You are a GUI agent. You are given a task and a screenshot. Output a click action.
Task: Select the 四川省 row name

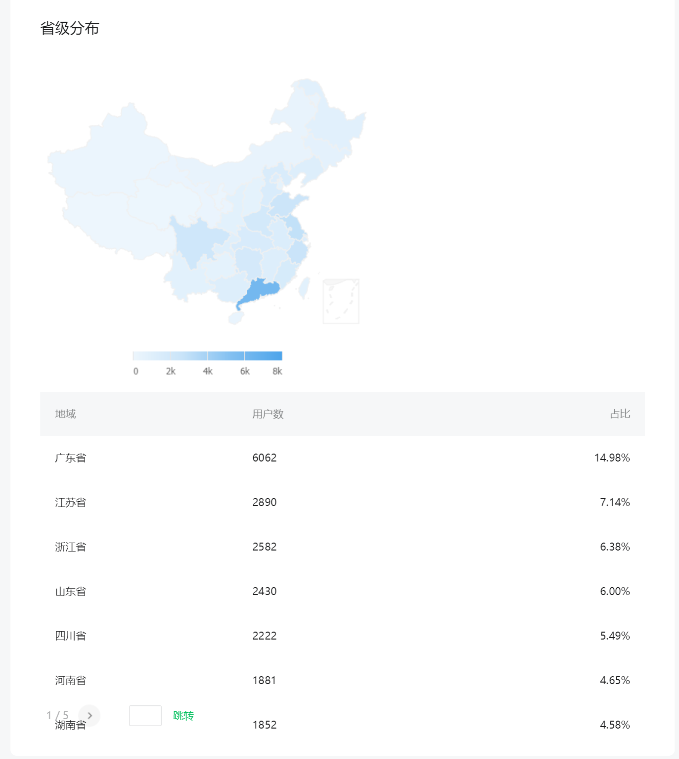point(71,636)
